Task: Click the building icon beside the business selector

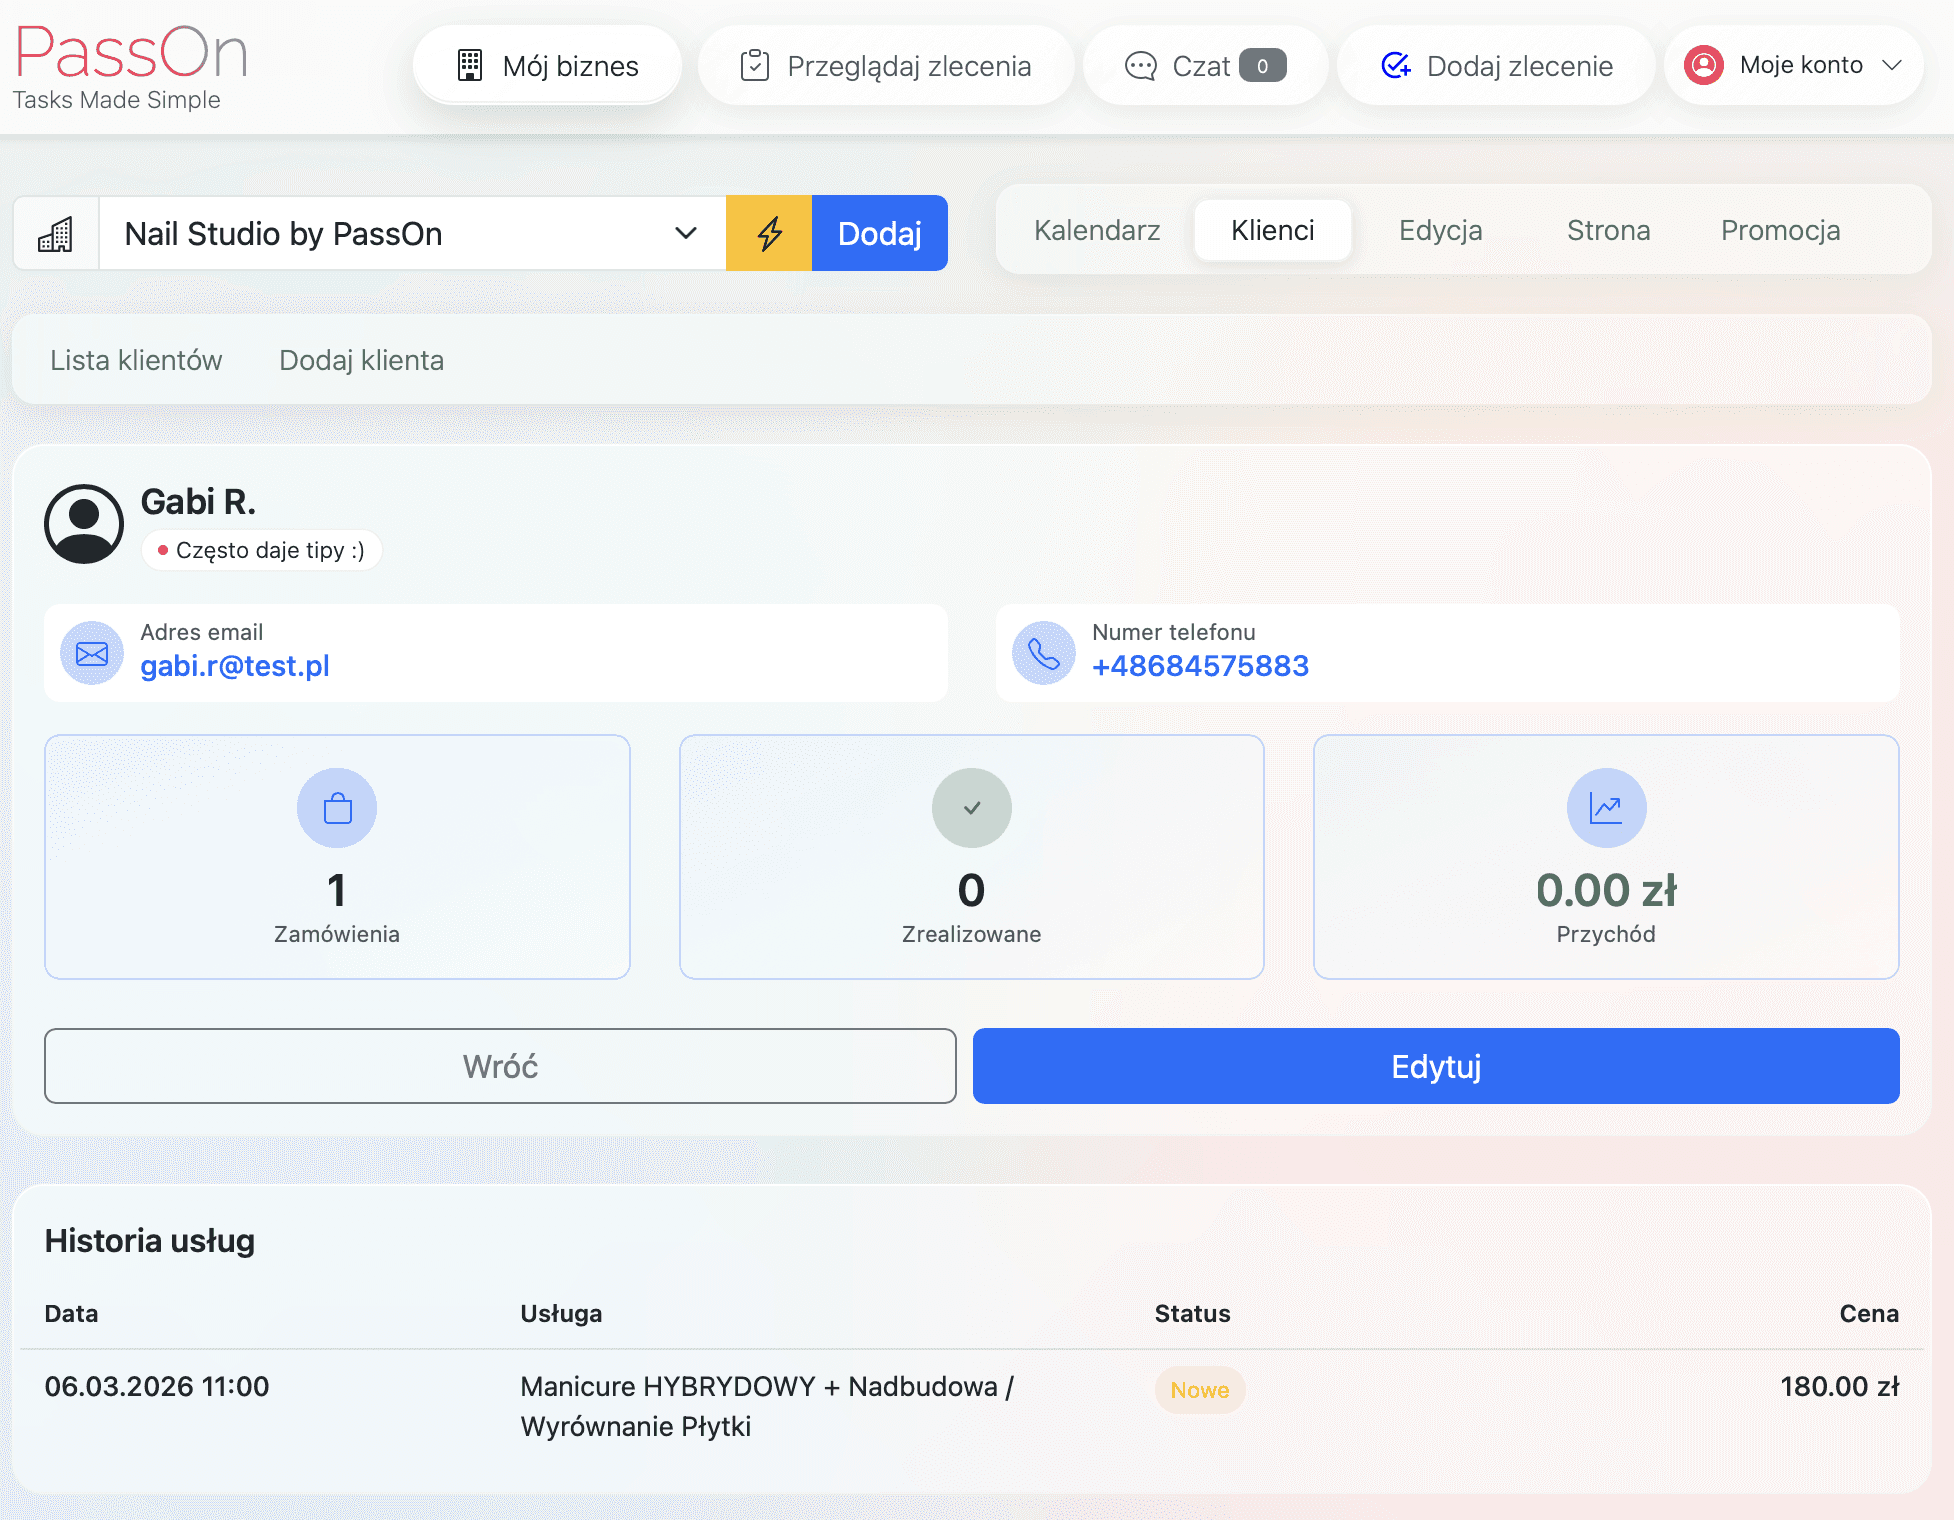Action: coord(56,233)
